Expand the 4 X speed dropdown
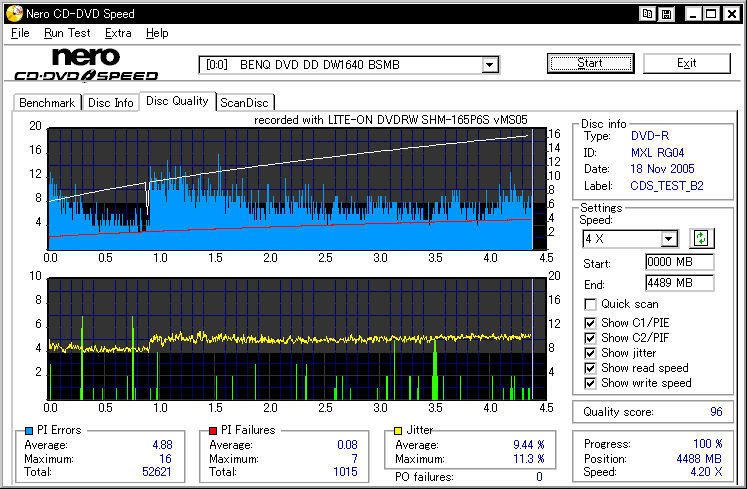 pyautogui.click(x=669, y=239)
